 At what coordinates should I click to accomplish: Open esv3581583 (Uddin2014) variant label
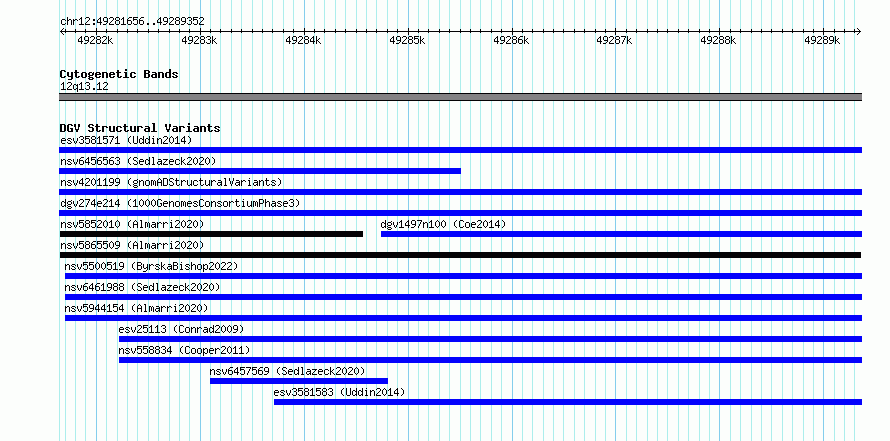(x=339, y=392)
